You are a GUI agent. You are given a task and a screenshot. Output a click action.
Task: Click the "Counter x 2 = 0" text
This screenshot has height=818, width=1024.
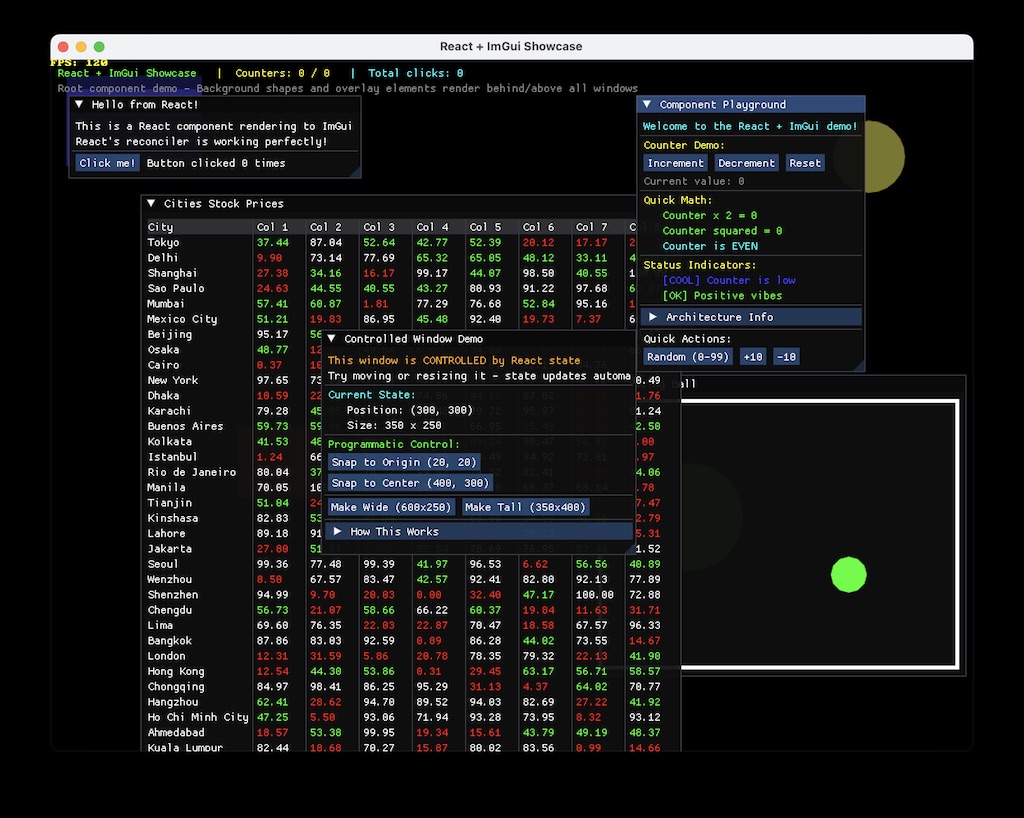(709, 215)
